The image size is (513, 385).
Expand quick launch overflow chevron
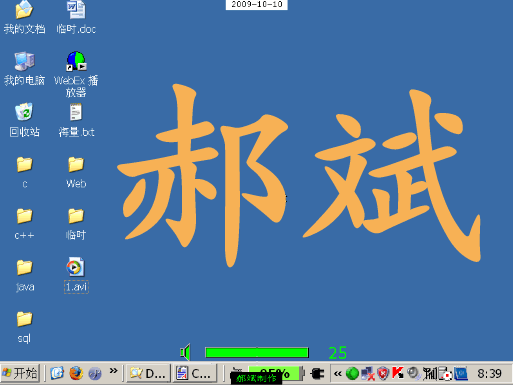coord(114,370)
